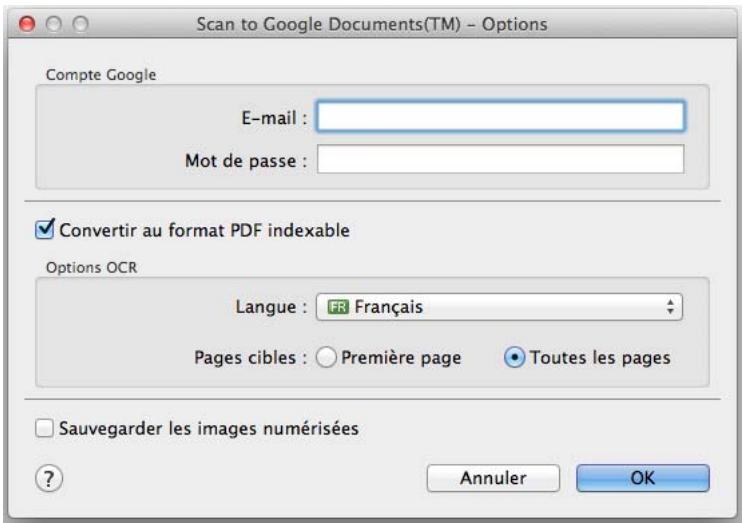Select the Première page radio button
The width and height of the screenshot is (743, 523).
324,358
